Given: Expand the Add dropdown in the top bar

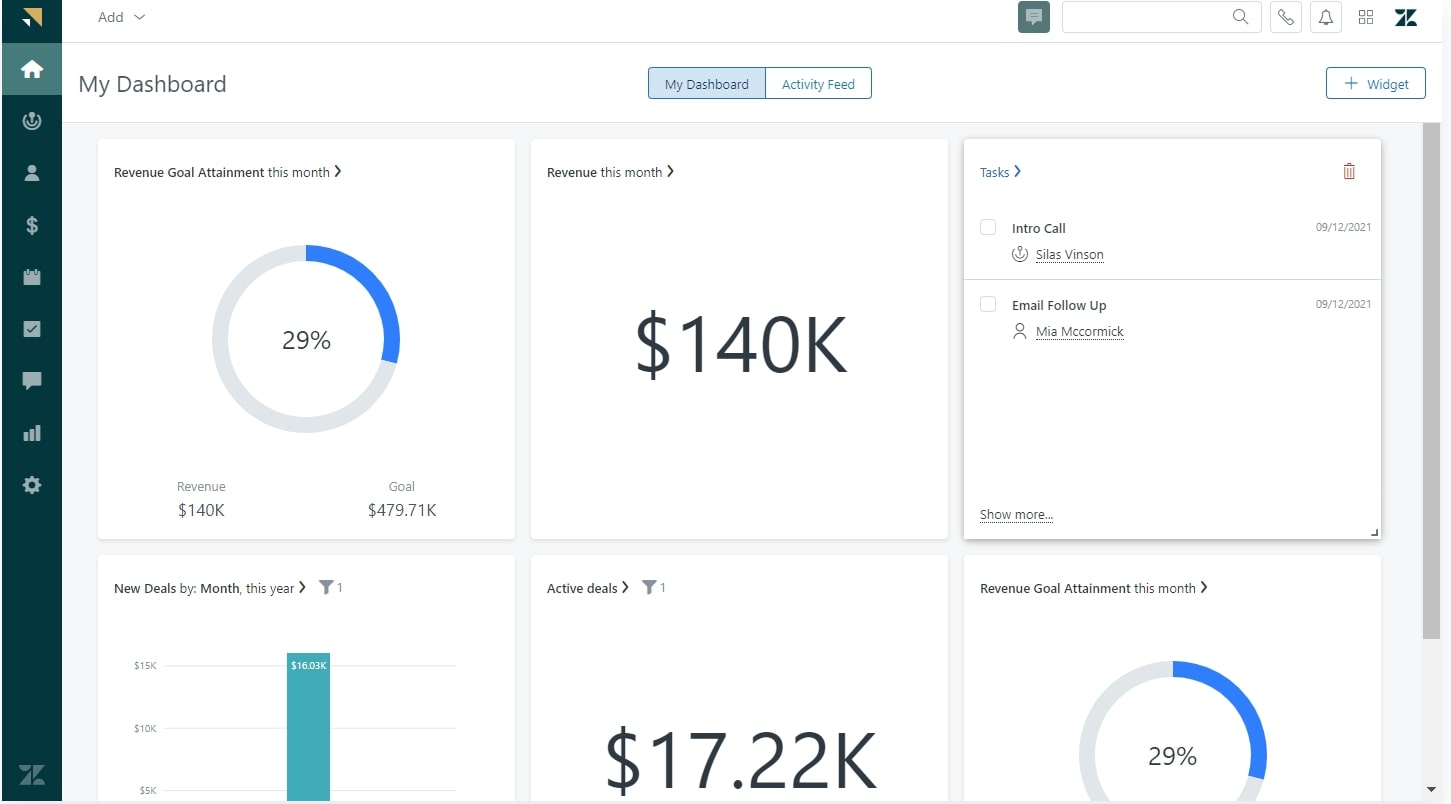Looking at the screenshot, I should [x=120, y=17].
